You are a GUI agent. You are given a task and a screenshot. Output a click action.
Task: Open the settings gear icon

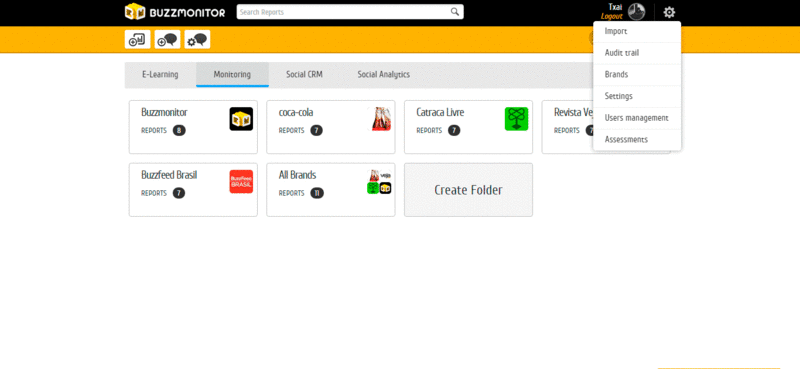coord(669,12)
